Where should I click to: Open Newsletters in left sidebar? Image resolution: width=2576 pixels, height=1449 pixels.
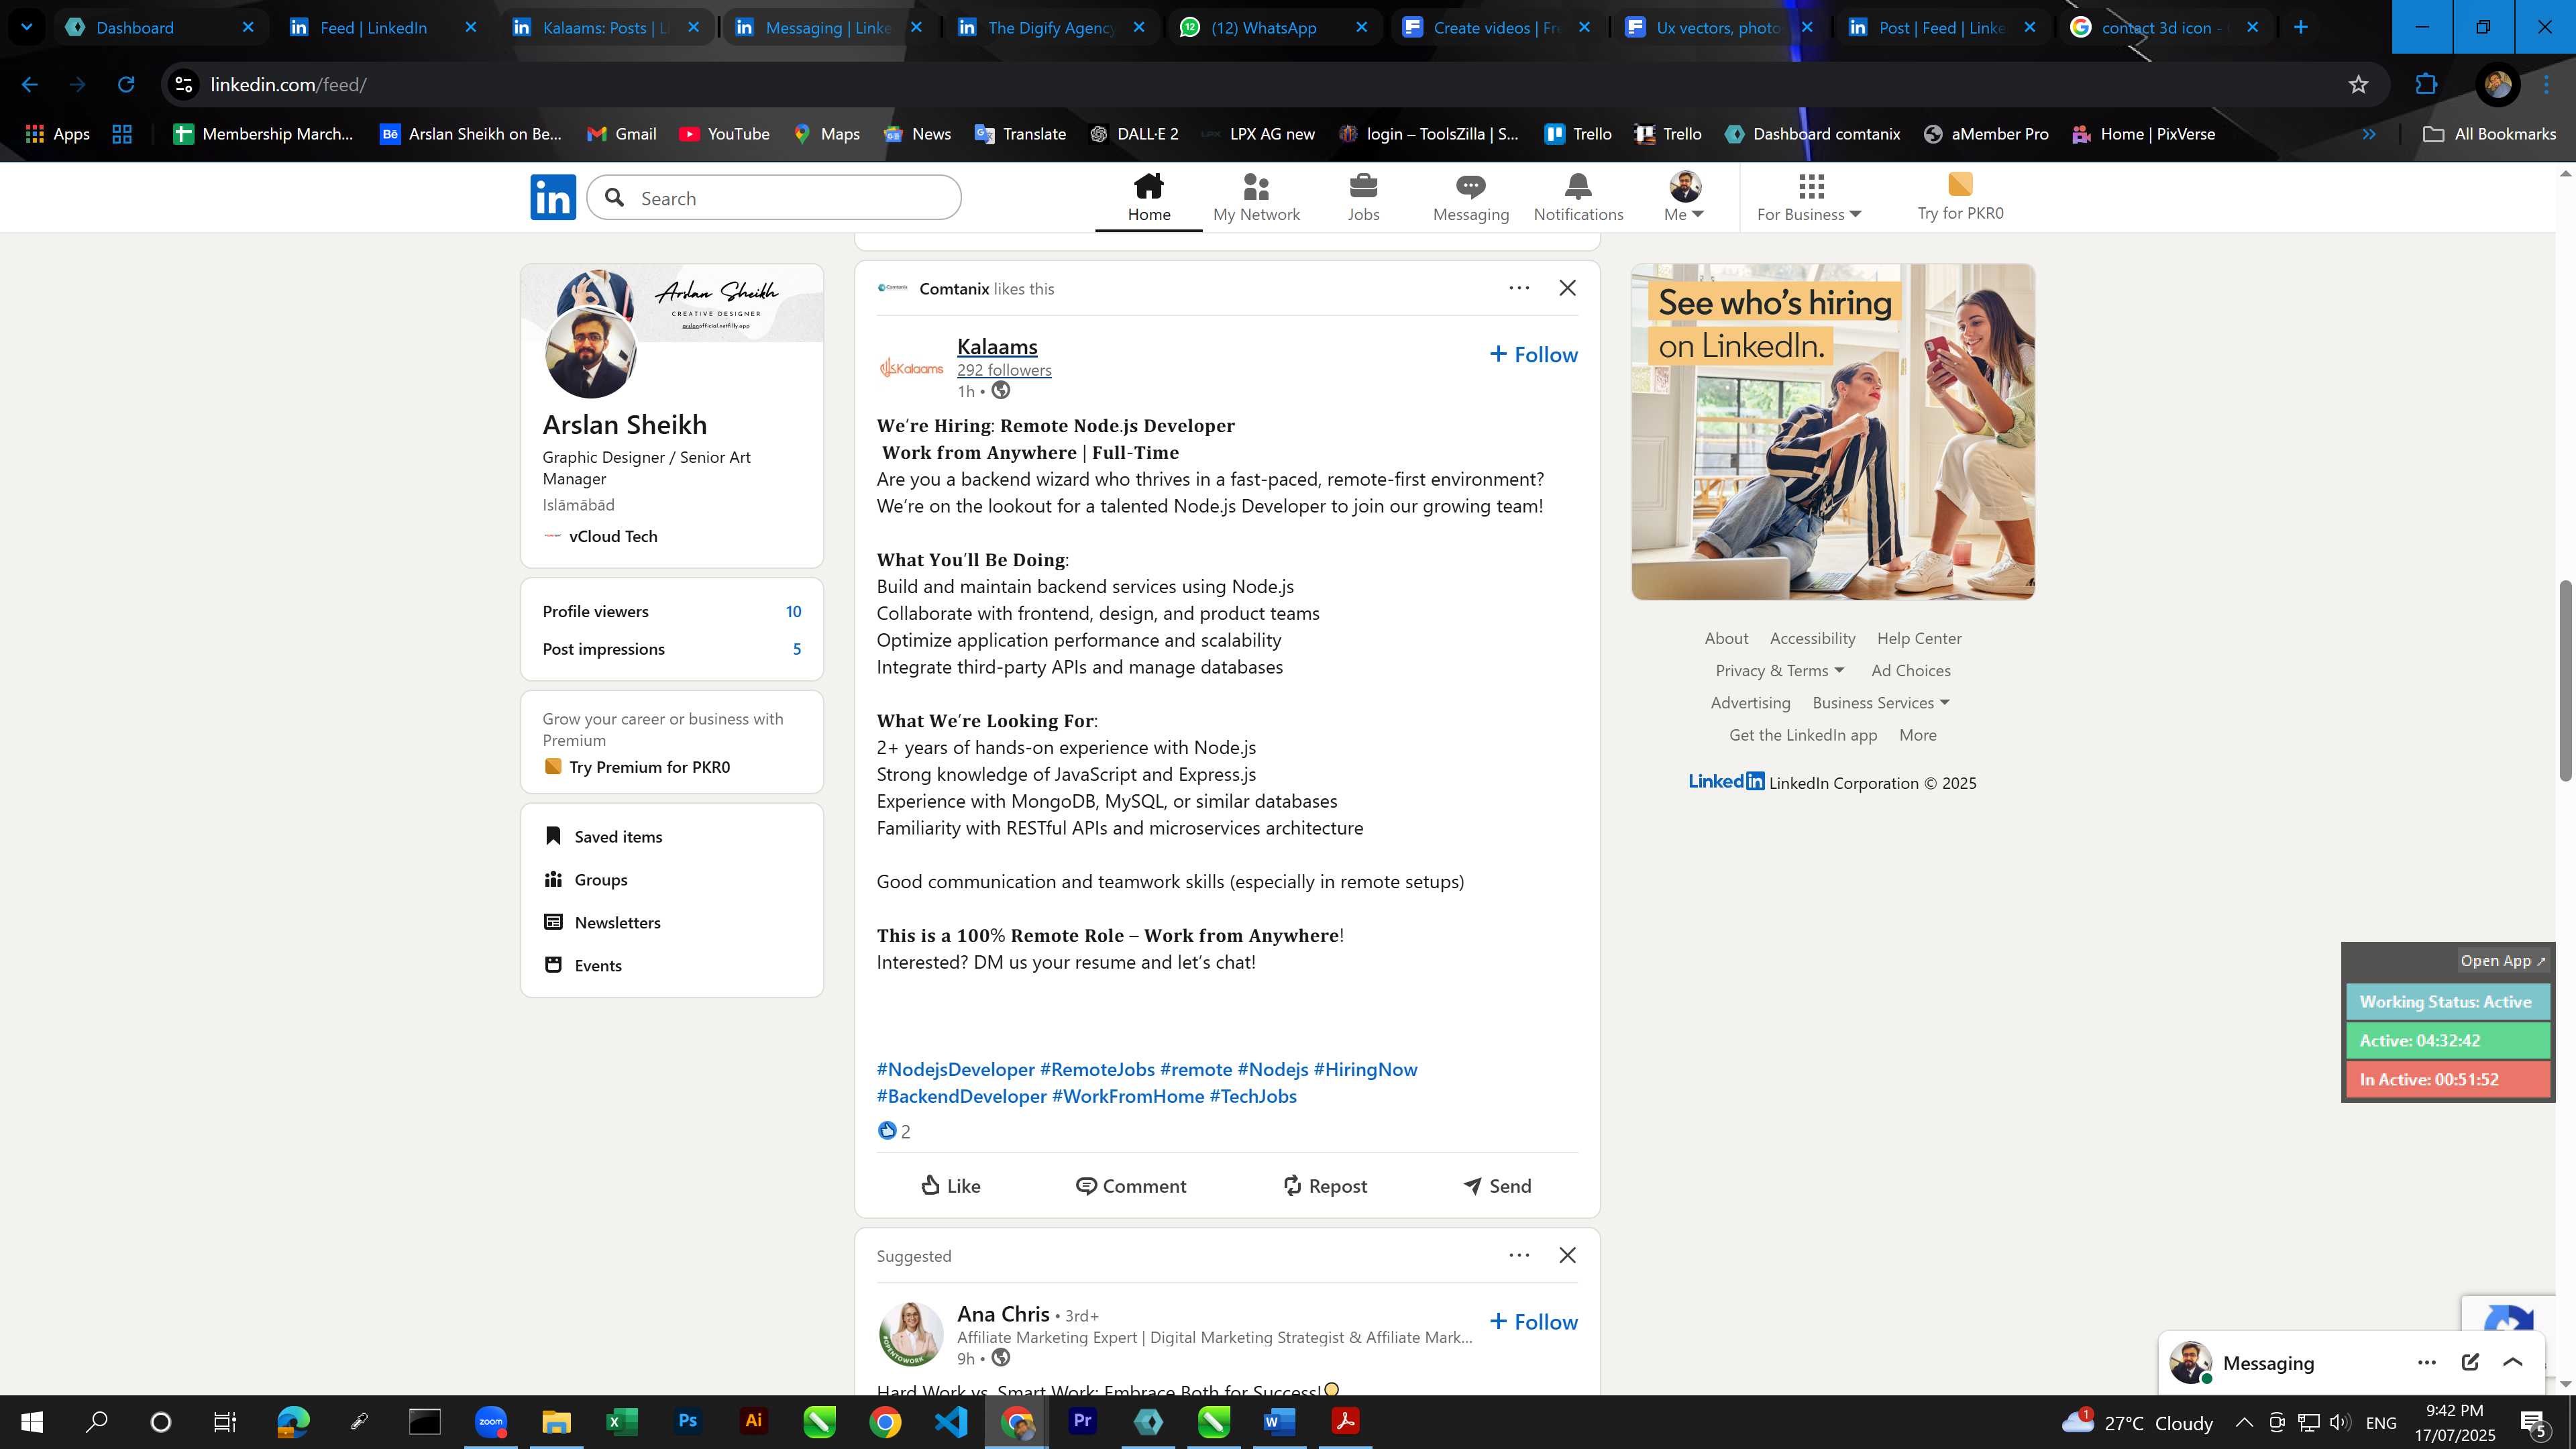[x=602, y=923]
